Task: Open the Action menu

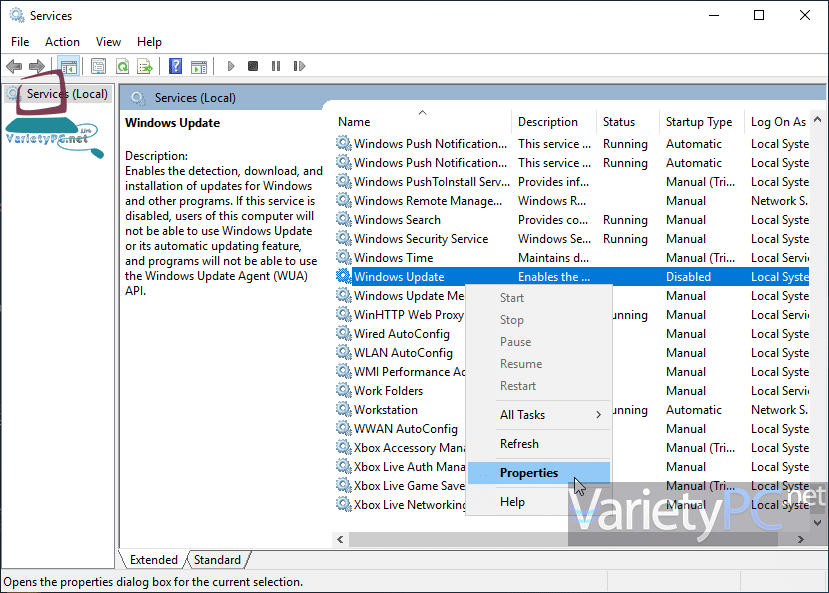Action: coord(62,42)
